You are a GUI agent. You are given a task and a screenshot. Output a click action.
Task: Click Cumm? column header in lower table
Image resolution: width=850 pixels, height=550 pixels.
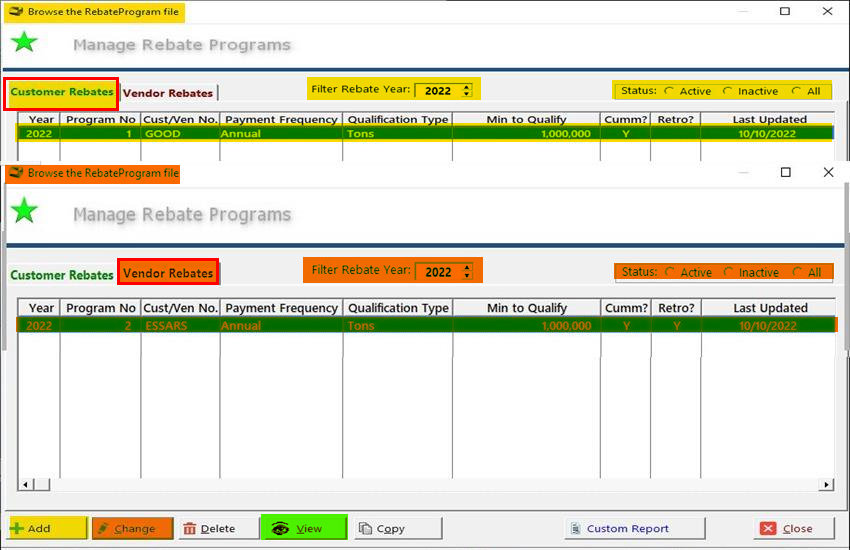click(x=626, y=308)
